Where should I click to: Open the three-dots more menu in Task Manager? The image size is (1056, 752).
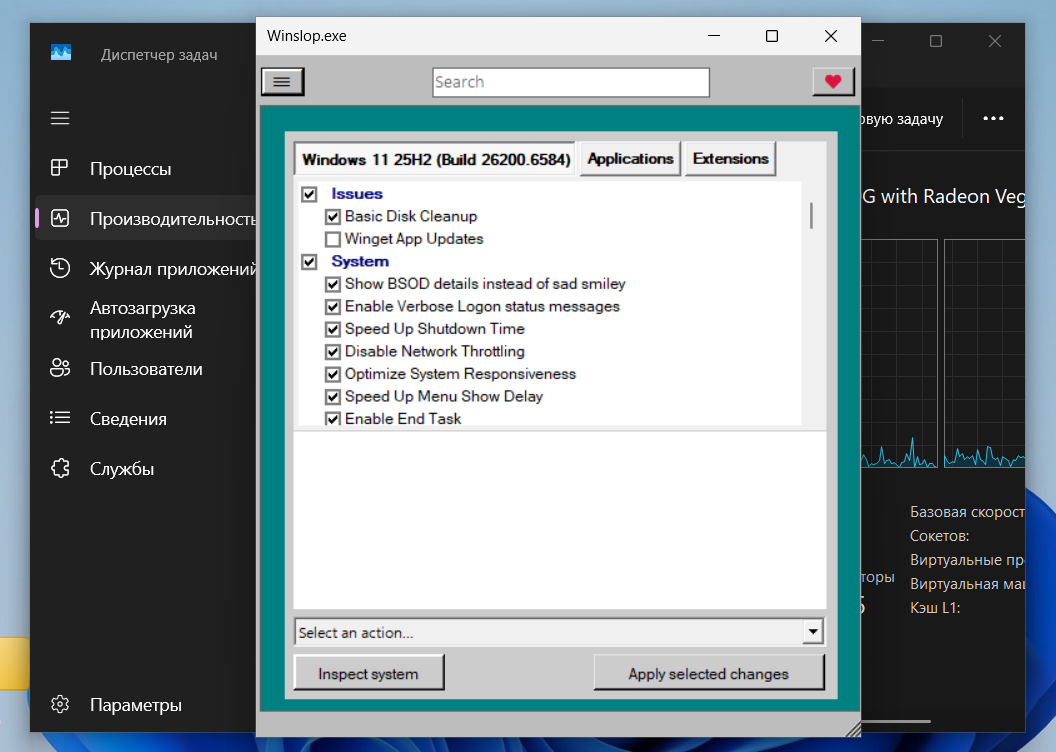pos(993,118)
